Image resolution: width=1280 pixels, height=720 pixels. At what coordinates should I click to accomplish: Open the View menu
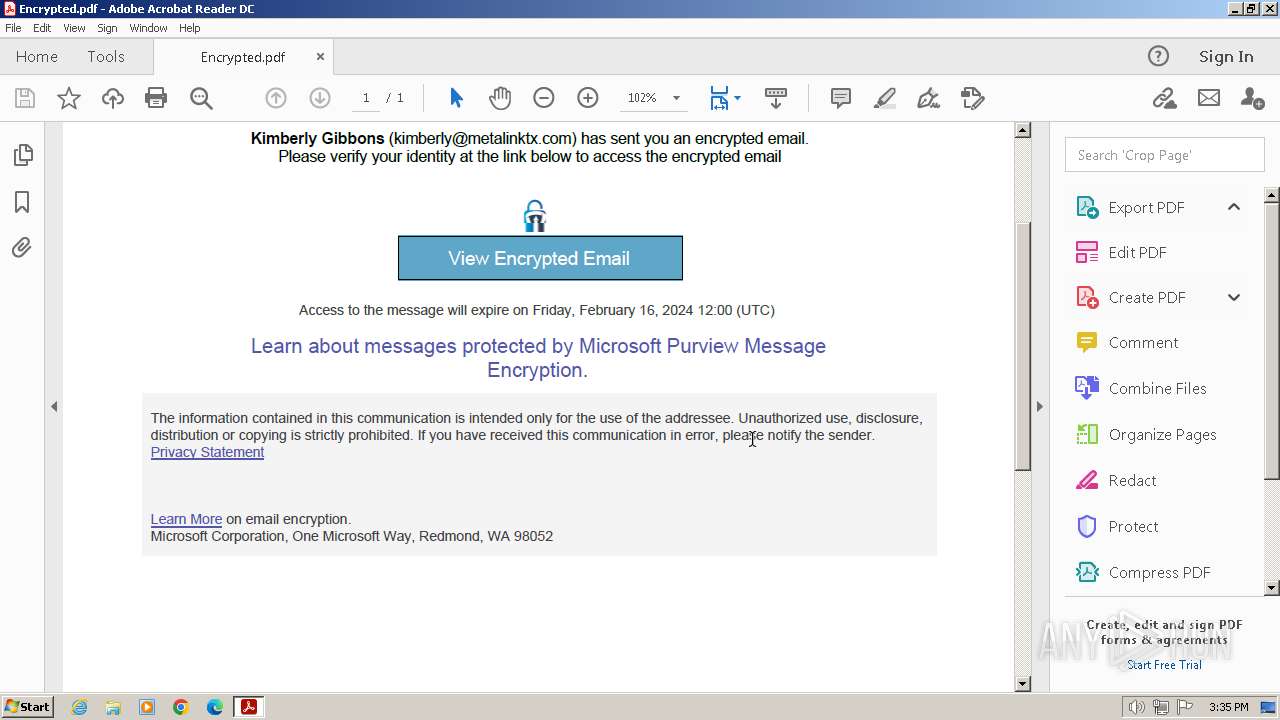[x=75, y=28]
